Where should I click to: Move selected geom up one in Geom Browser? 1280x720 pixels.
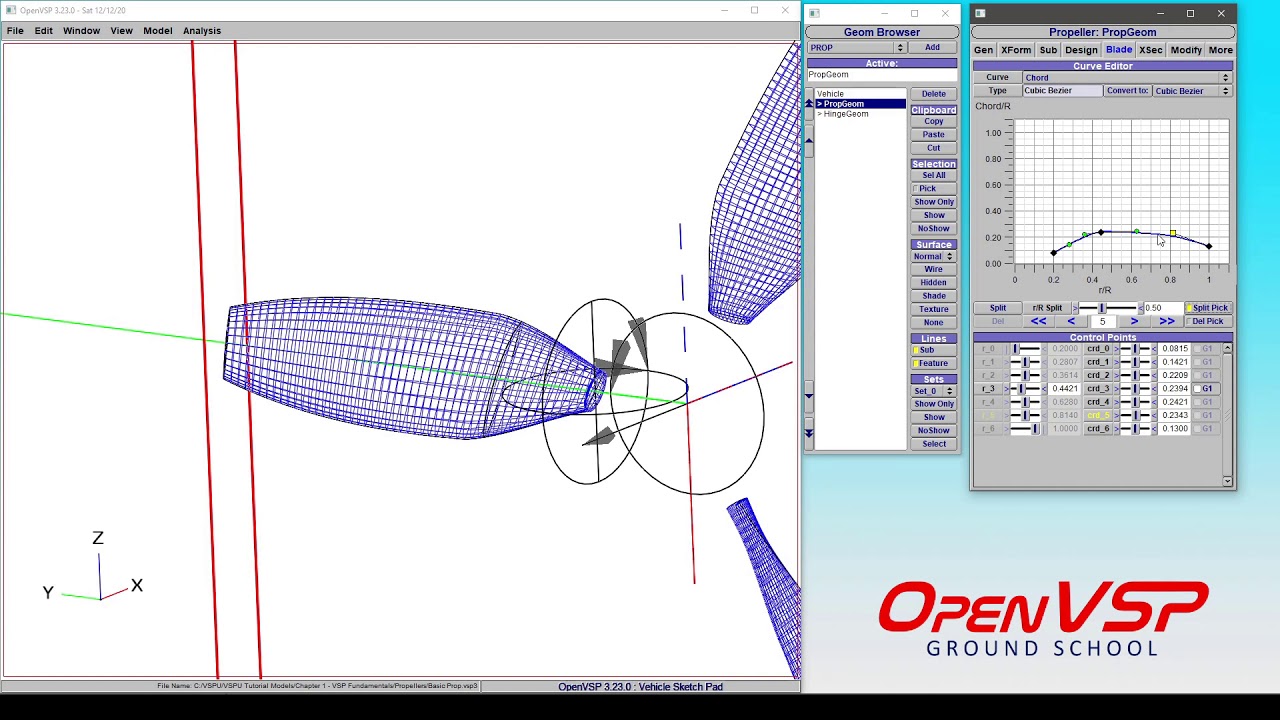809,140
